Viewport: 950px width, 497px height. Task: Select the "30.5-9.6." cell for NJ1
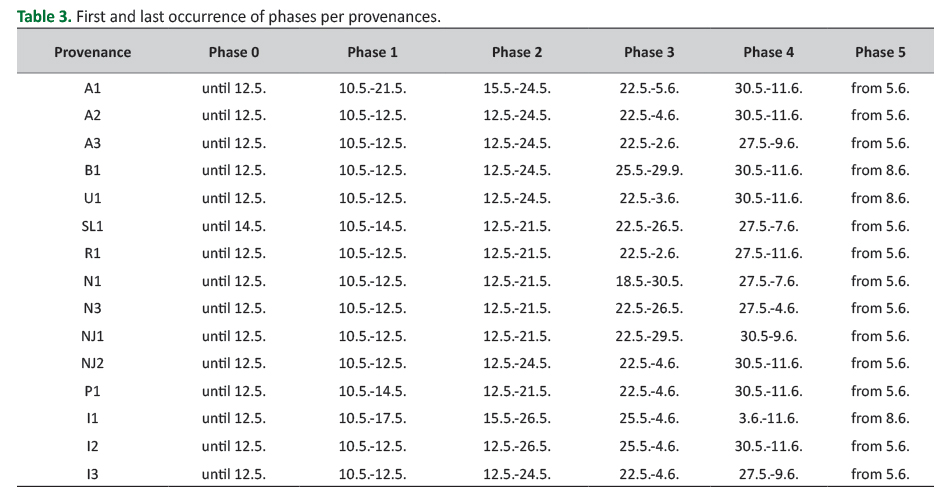coord(768,336)
